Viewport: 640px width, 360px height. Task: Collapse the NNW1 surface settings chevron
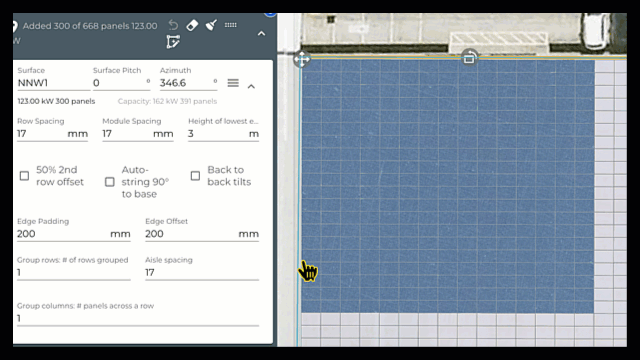click(251, 87)
